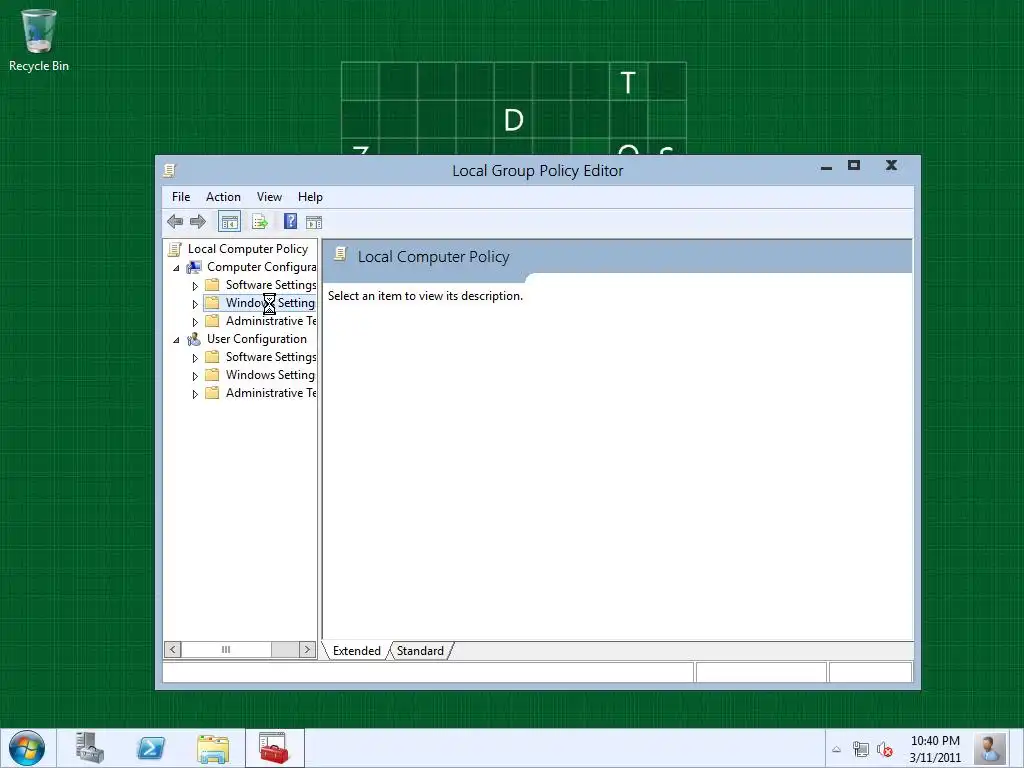Click the network tray icon
1024x768 pixels.
pos(861,750)
